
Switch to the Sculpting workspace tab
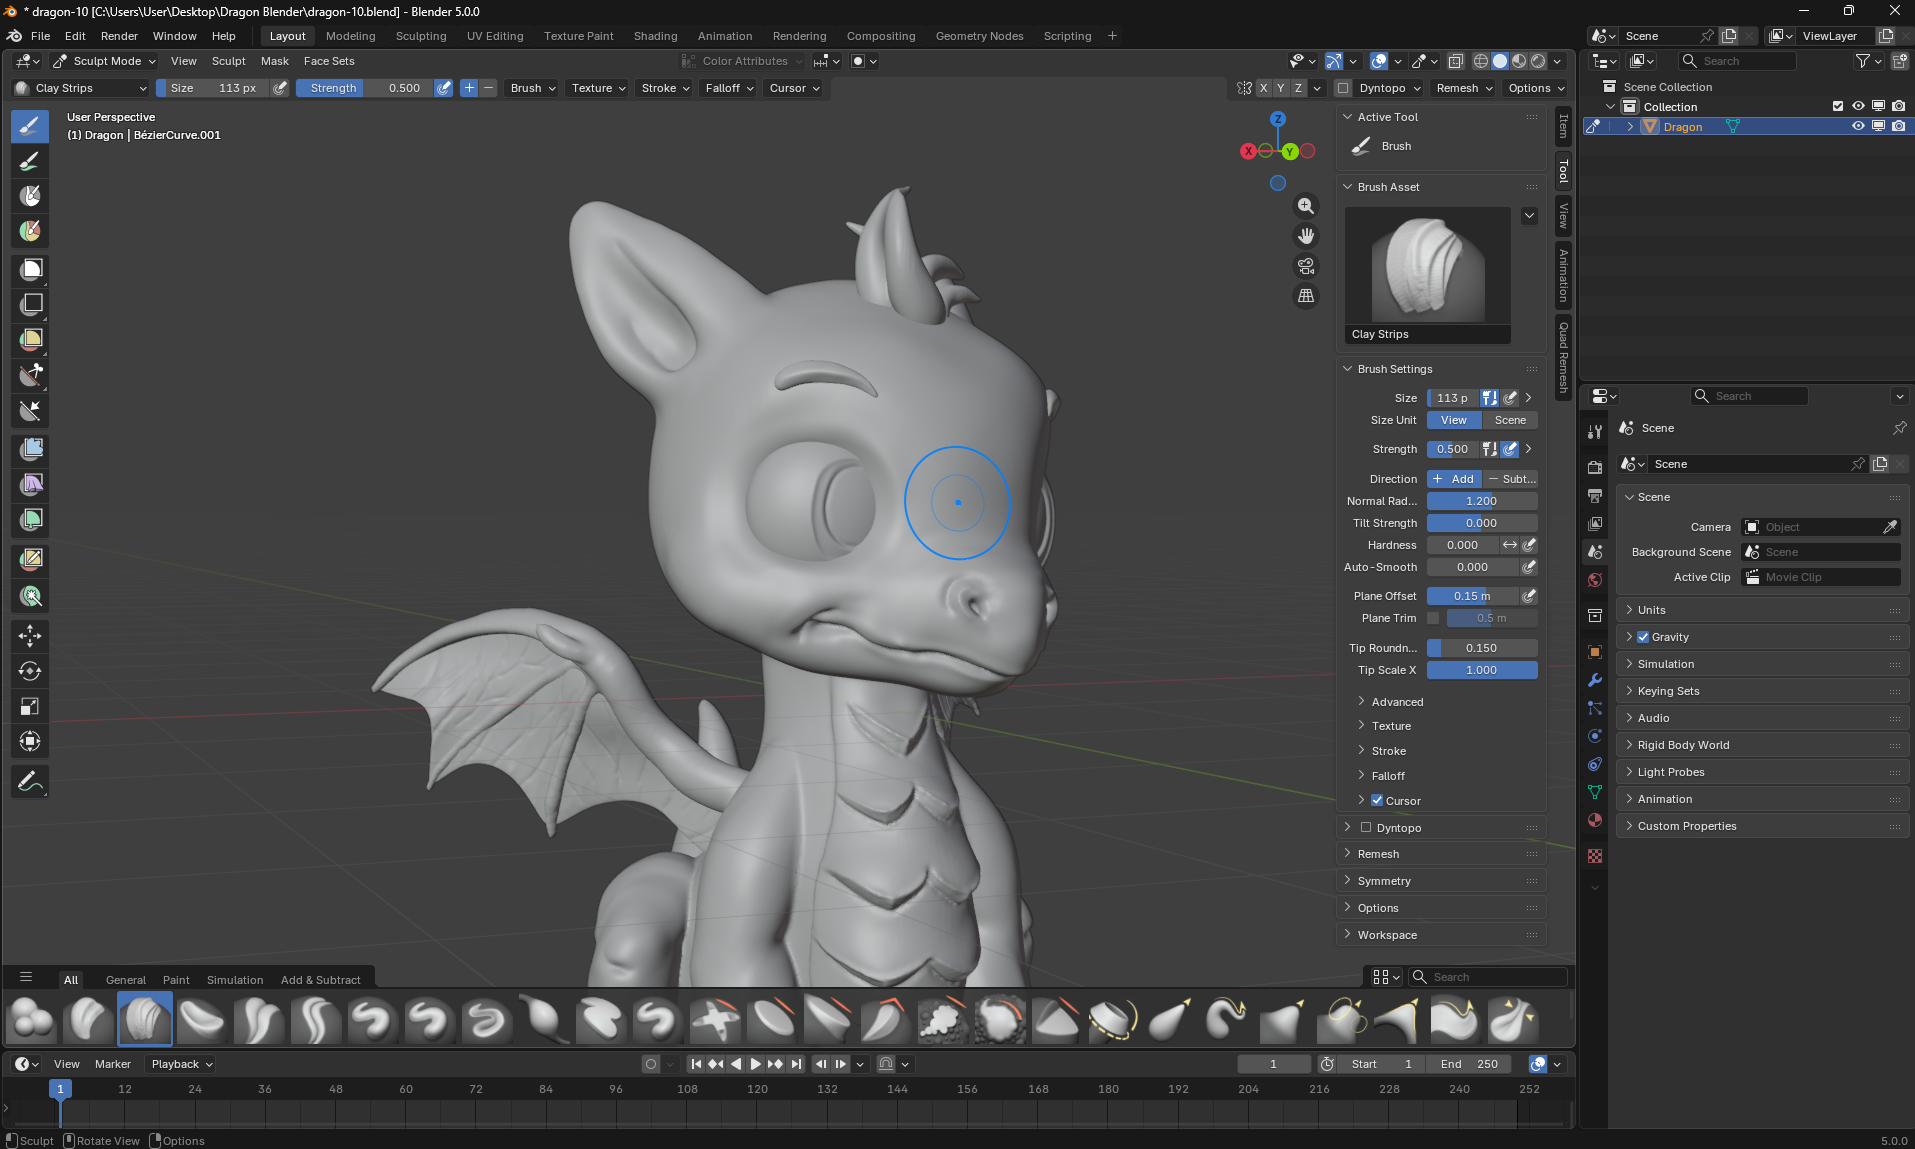point(420,36)
